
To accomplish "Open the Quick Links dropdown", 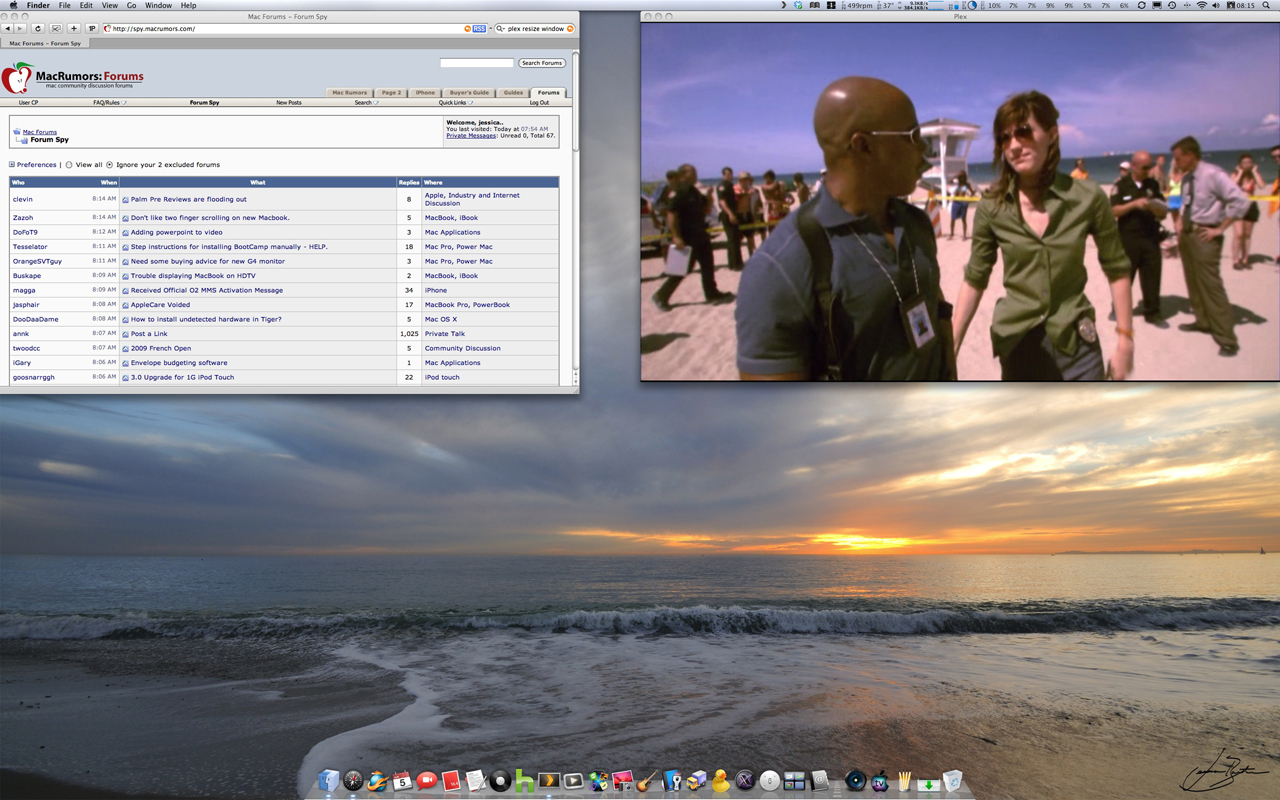I will coord(455,102).
